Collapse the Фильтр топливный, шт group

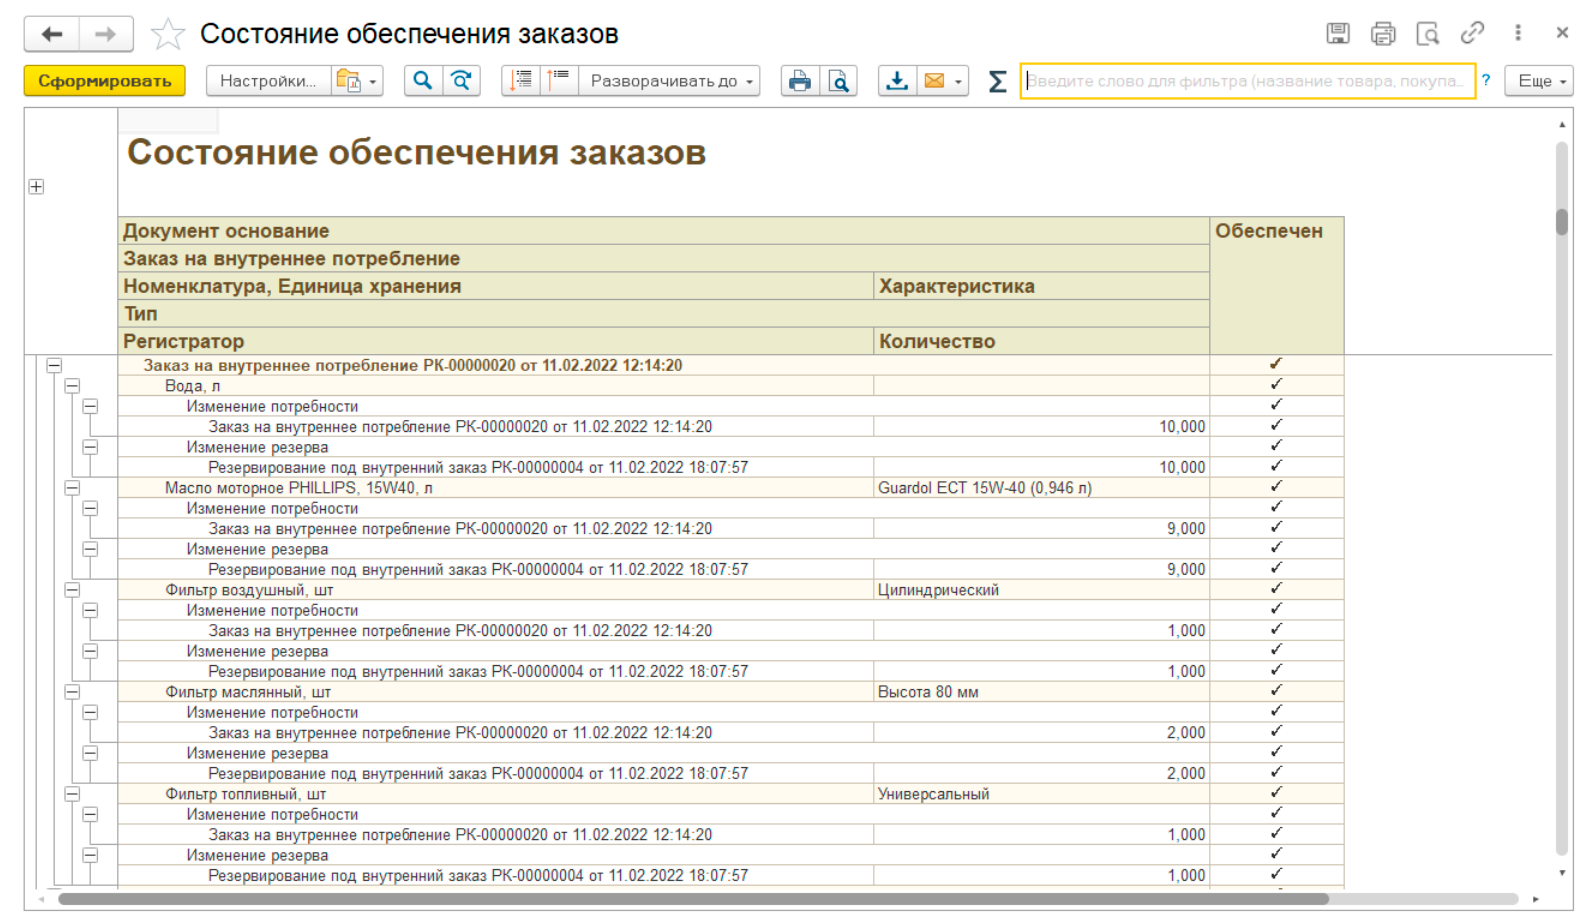coord(72,794)
